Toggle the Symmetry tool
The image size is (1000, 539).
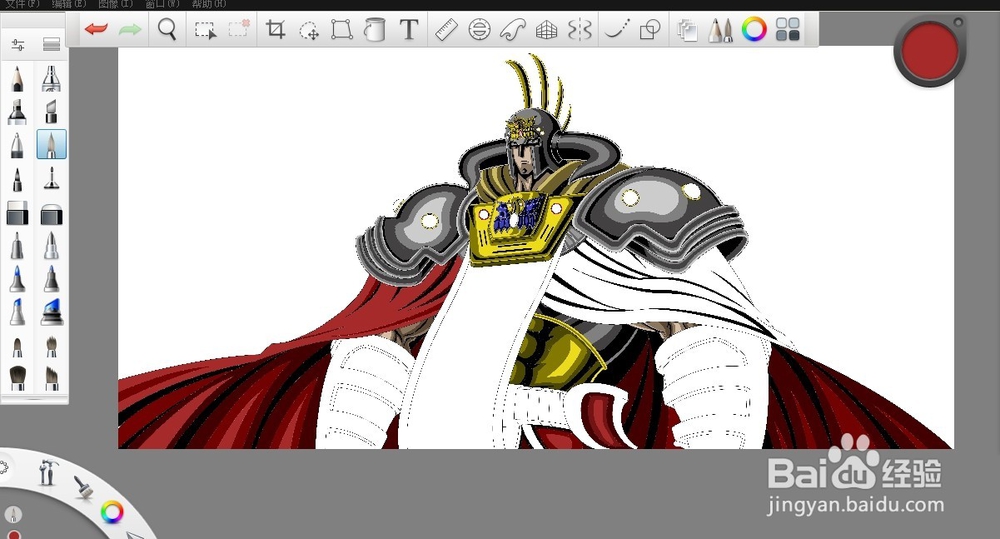(x=580, y=29)
